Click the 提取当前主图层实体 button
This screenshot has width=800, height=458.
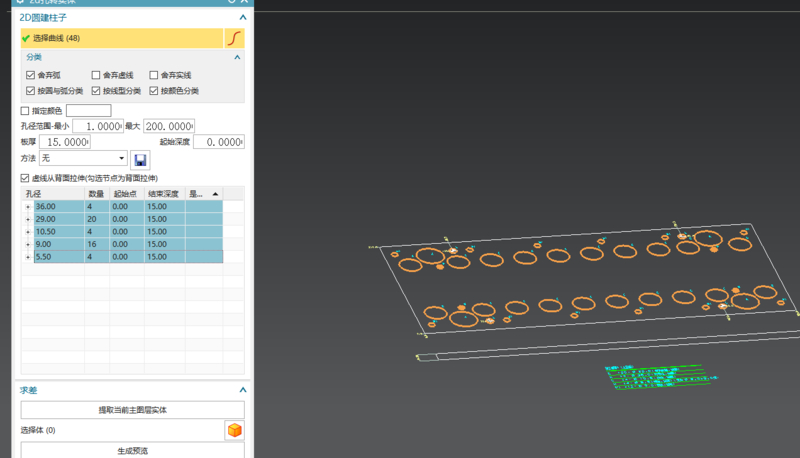[x=133, y=410]
